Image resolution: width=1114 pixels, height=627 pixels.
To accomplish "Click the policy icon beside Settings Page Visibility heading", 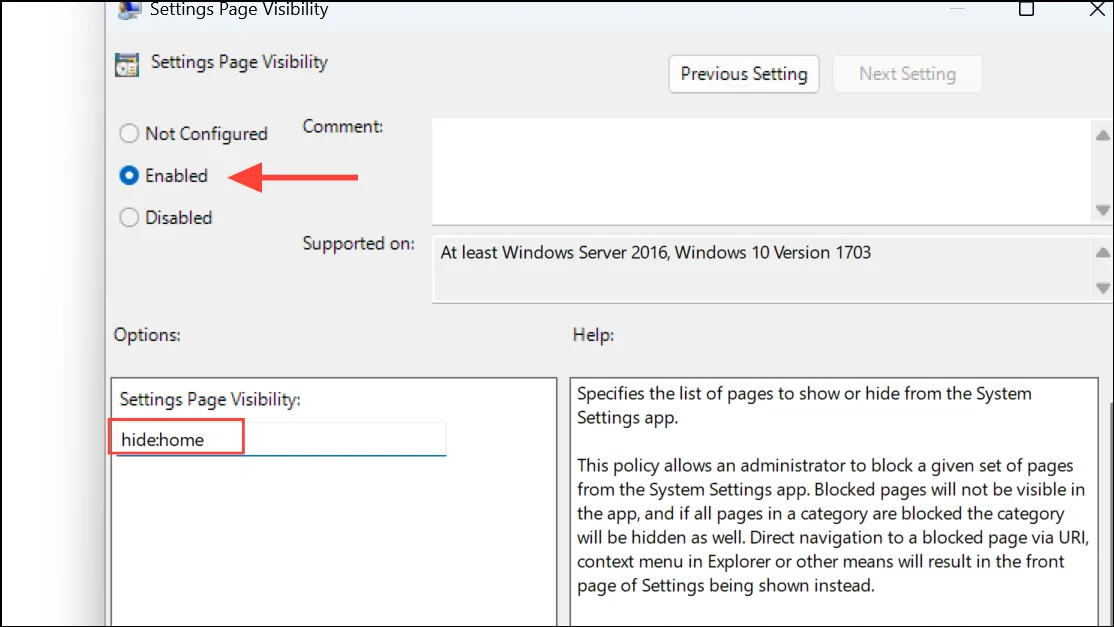I will [127, 65].
